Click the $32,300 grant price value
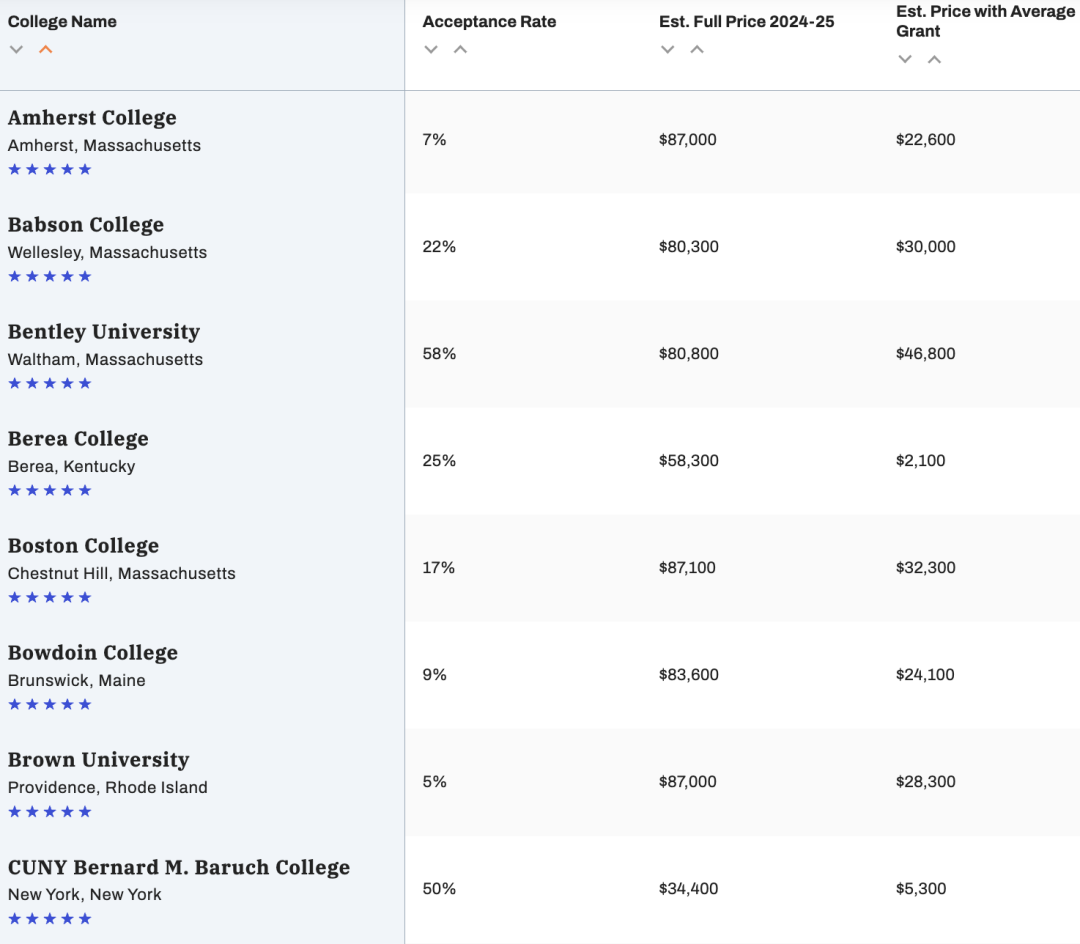 pyautogui.click(x=926, y=567)
